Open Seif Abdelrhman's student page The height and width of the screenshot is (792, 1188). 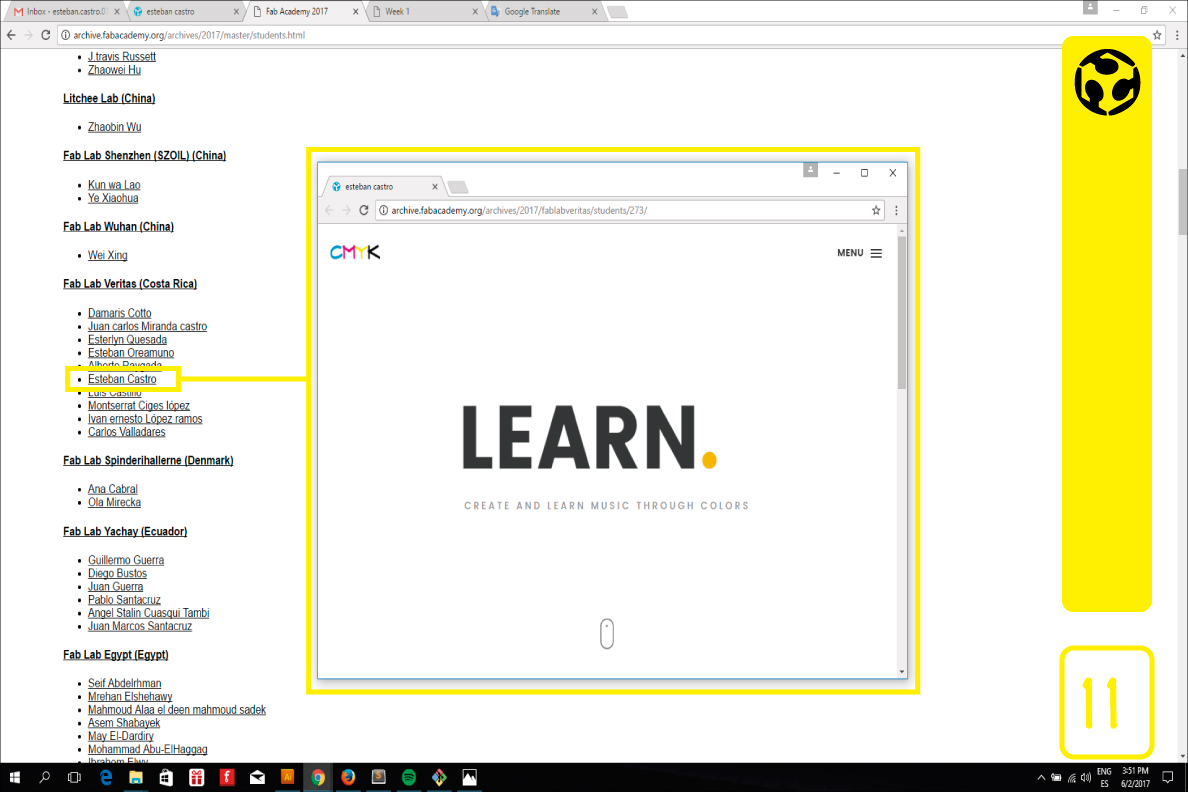click(124, 684)
